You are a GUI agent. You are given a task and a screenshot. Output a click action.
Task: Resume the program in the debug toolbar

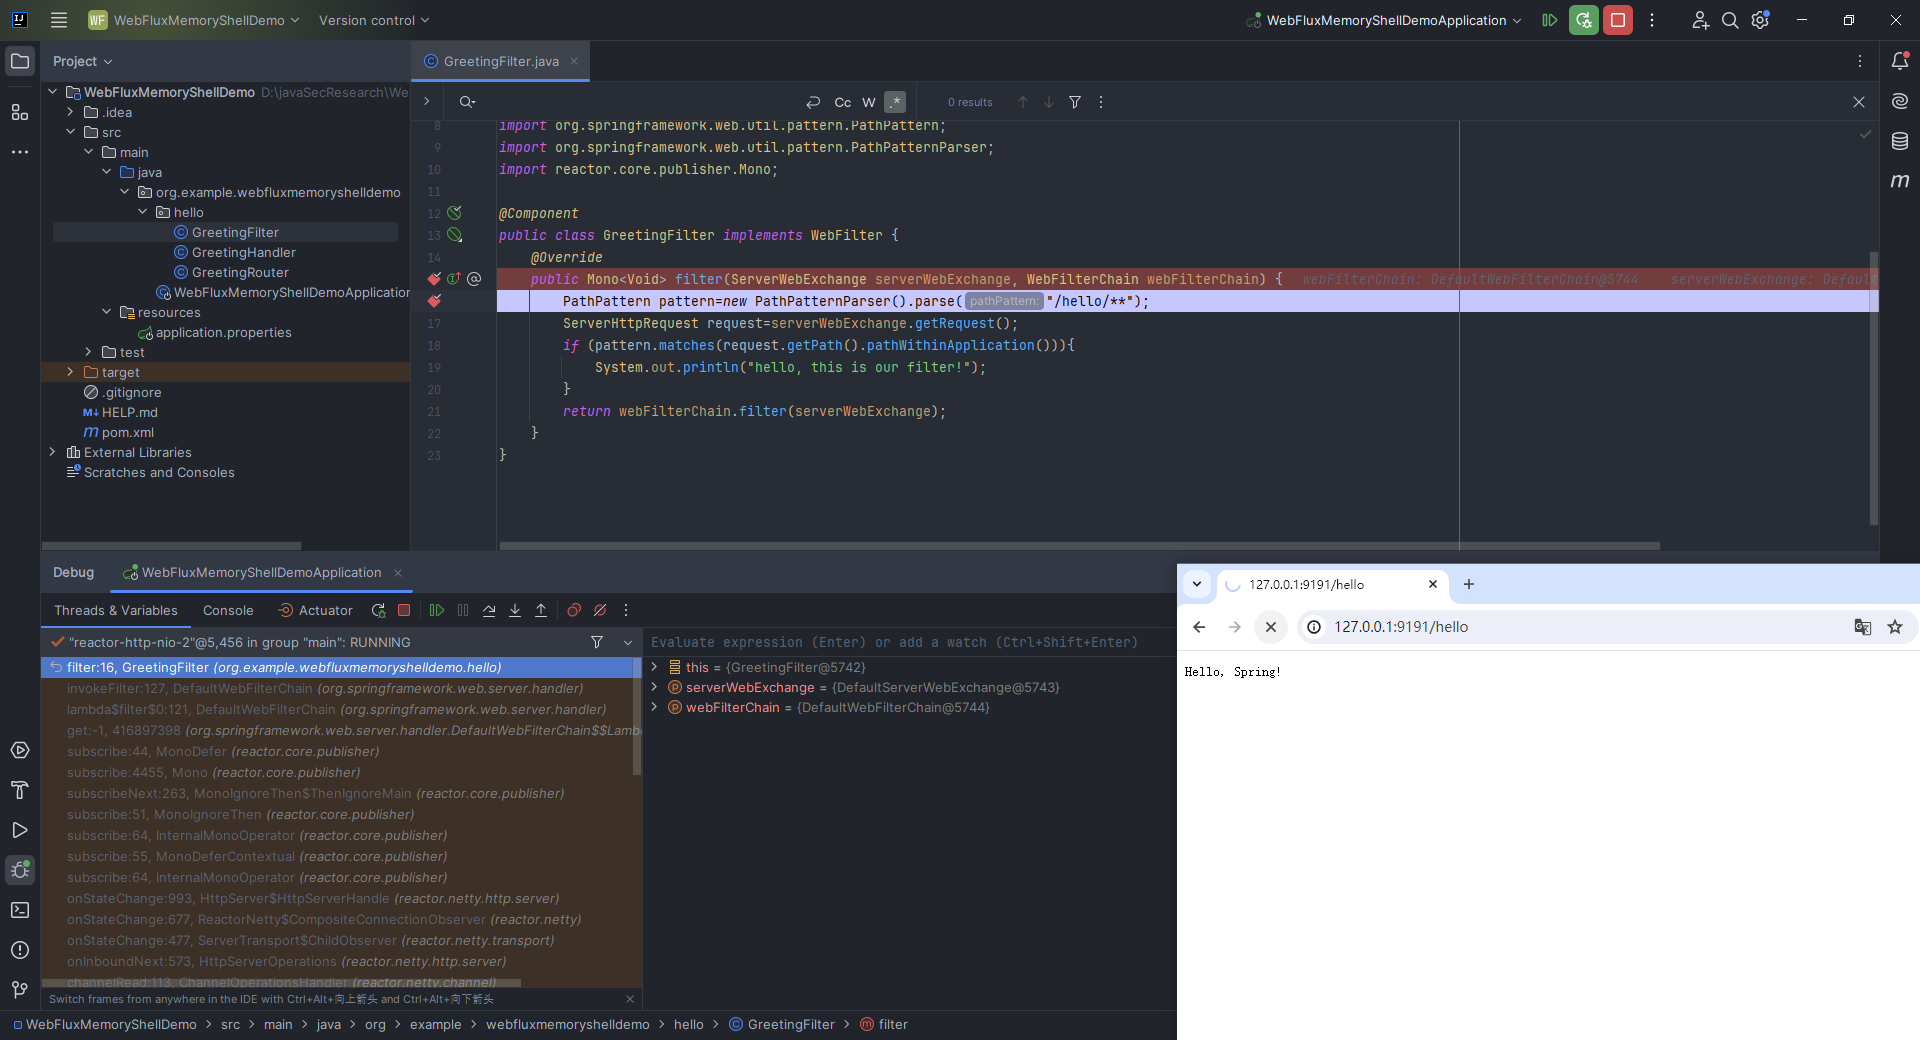point(437,610)
